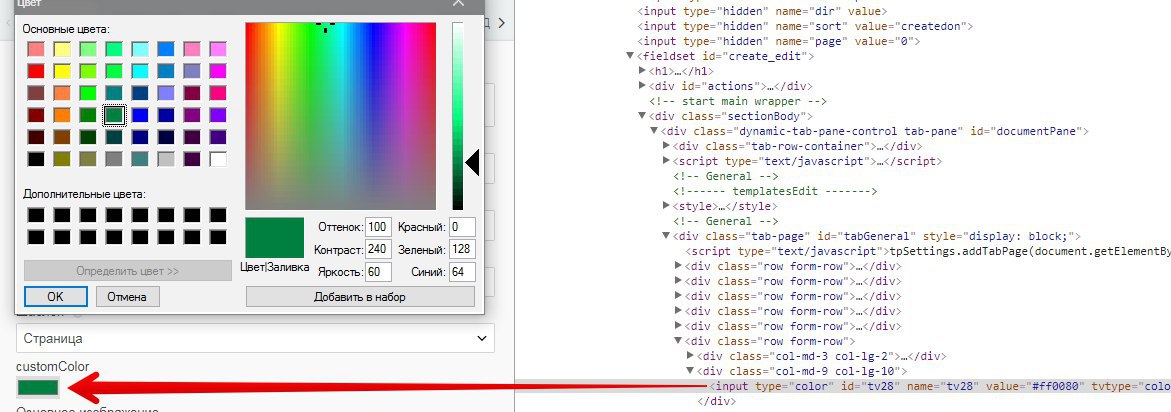
Task: Click Добавить в набор button
Action: pos(360,296)
